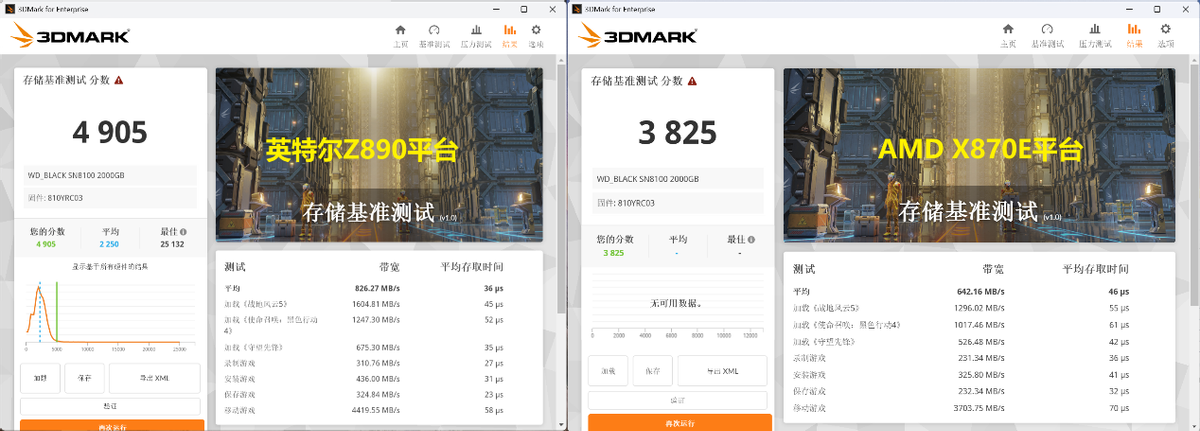Click average bandwidth 642.16 MB/s
Screen dimensions: 1200x431
(981, 291)
